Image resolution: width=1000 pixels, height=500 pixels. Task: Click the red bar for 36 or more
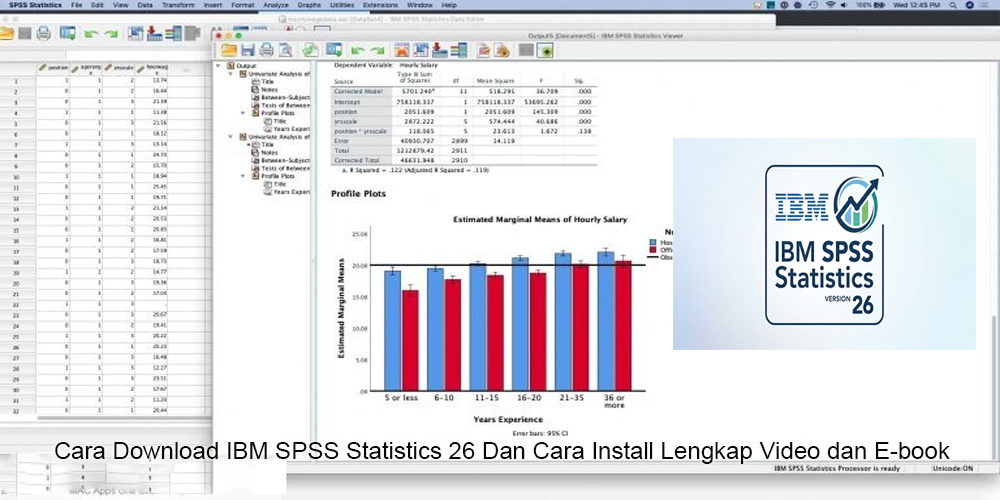[x=623, y=325]
